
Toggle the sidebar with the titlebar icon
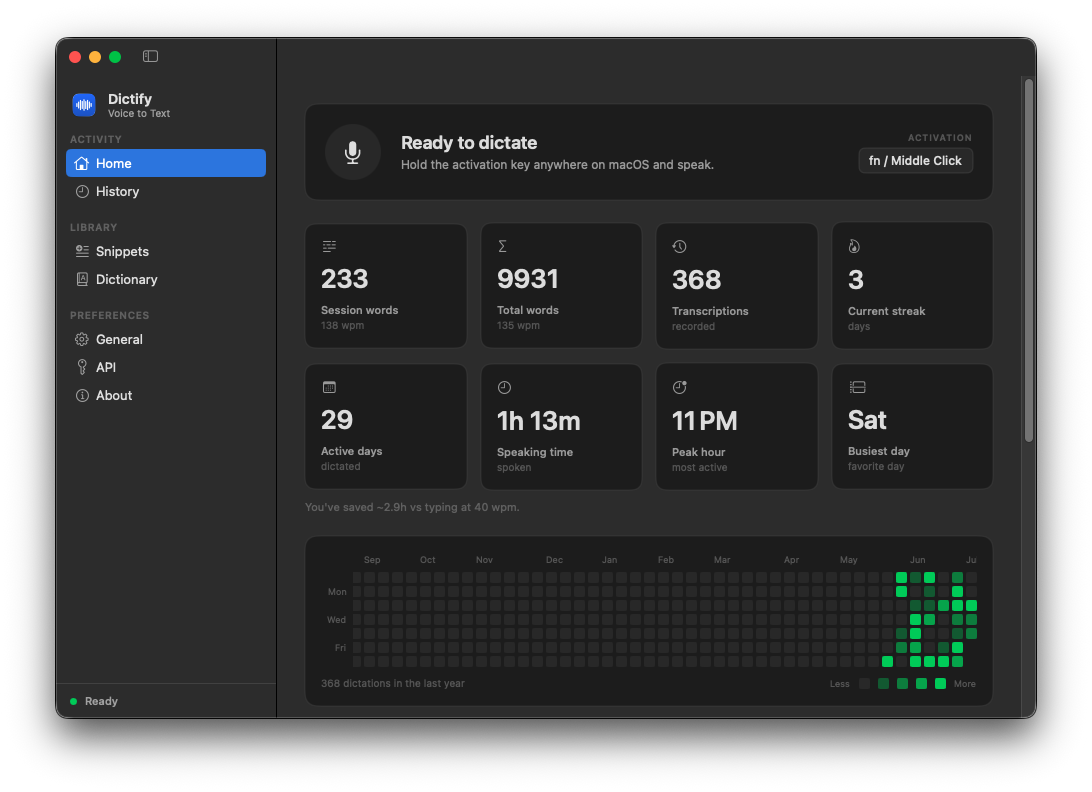click(x=150, y=56)
